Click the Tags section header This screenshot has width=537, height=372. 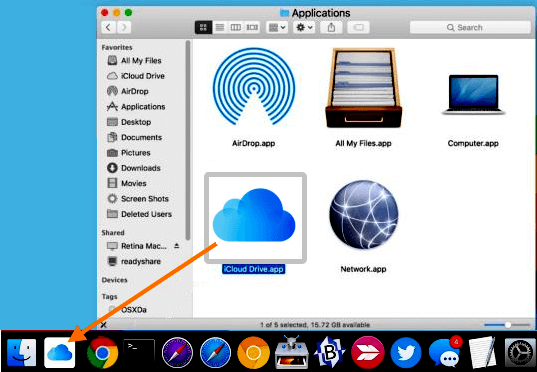pos(110,296)
